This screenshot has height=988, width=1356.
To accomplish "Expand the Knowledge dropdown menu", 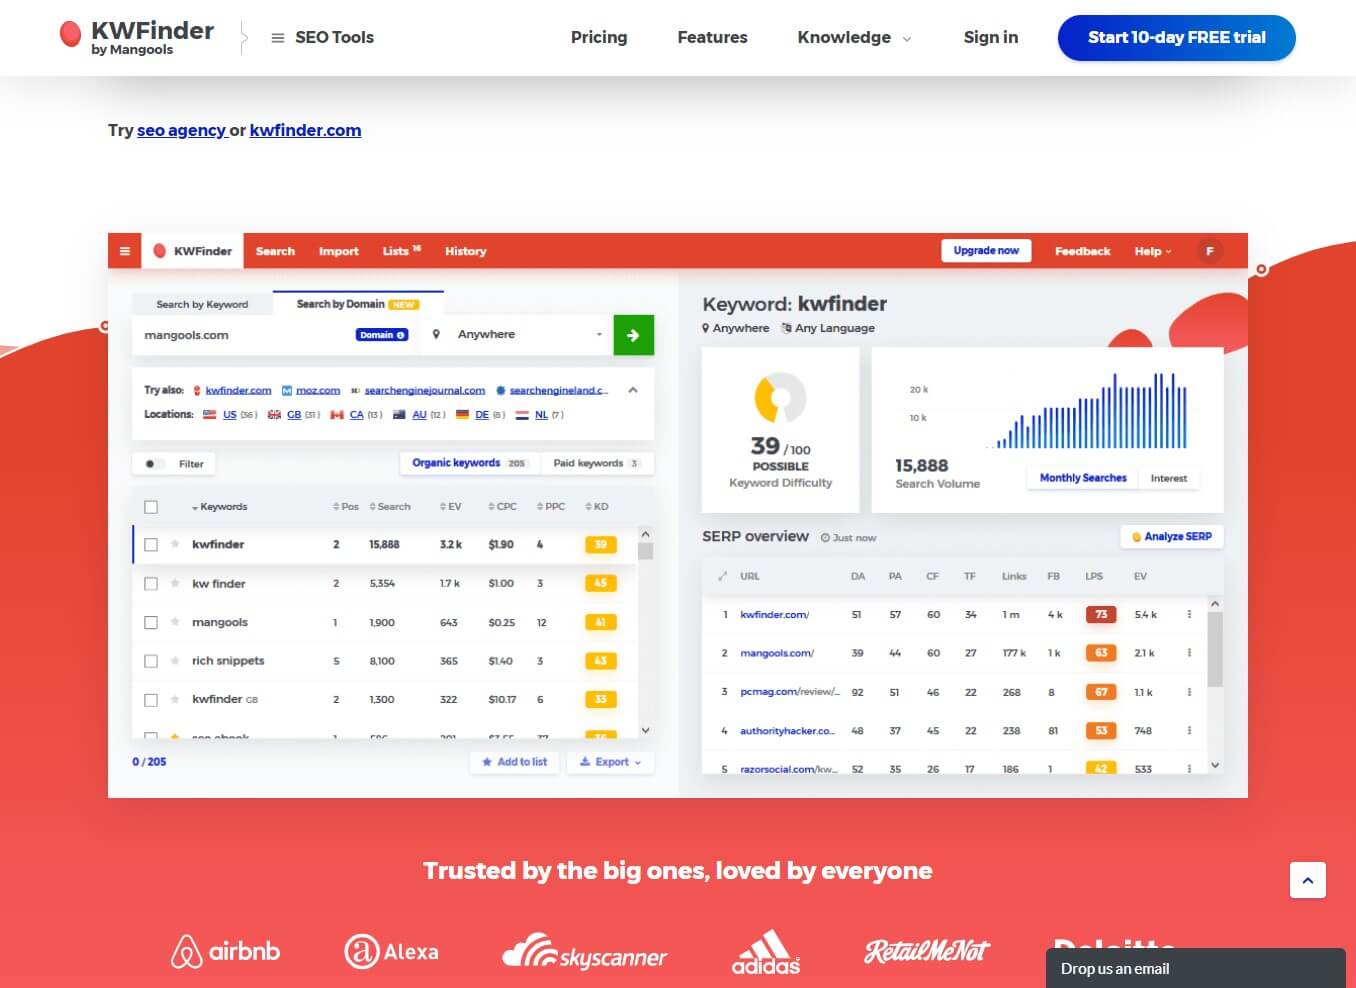I will (x=854, y=37).
